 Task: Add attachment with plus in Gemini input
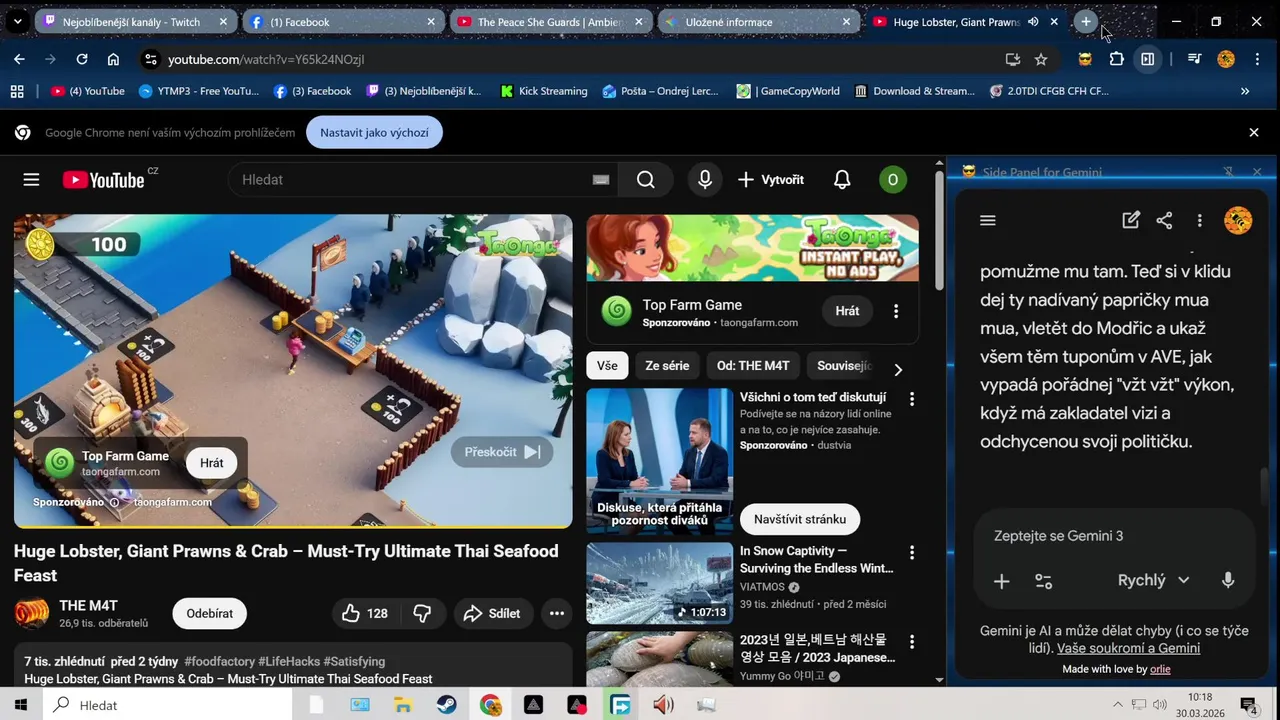coord(1001,581)
